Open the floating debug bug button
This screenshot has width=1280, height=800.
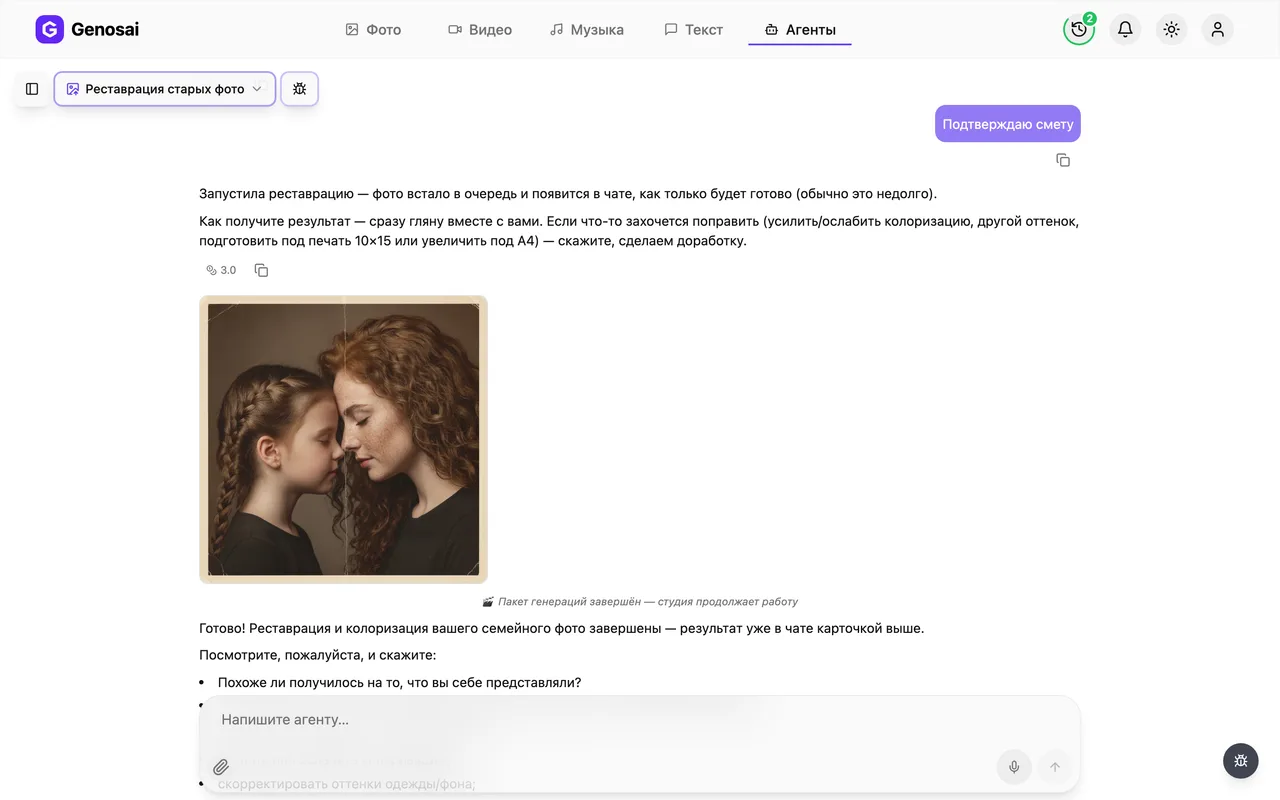click(x=1241, y=761)
